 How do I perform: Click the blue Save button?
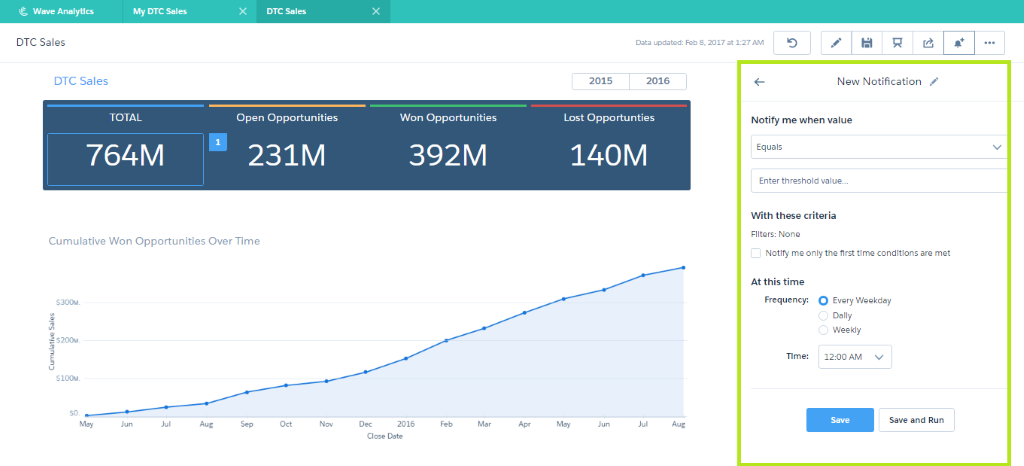pos(840,420)
